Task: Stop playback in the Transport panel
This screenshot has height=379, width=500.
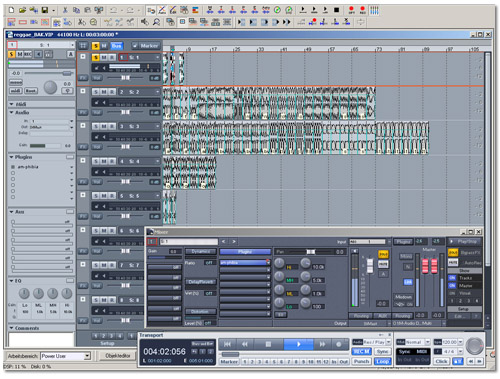Action: 268,344
